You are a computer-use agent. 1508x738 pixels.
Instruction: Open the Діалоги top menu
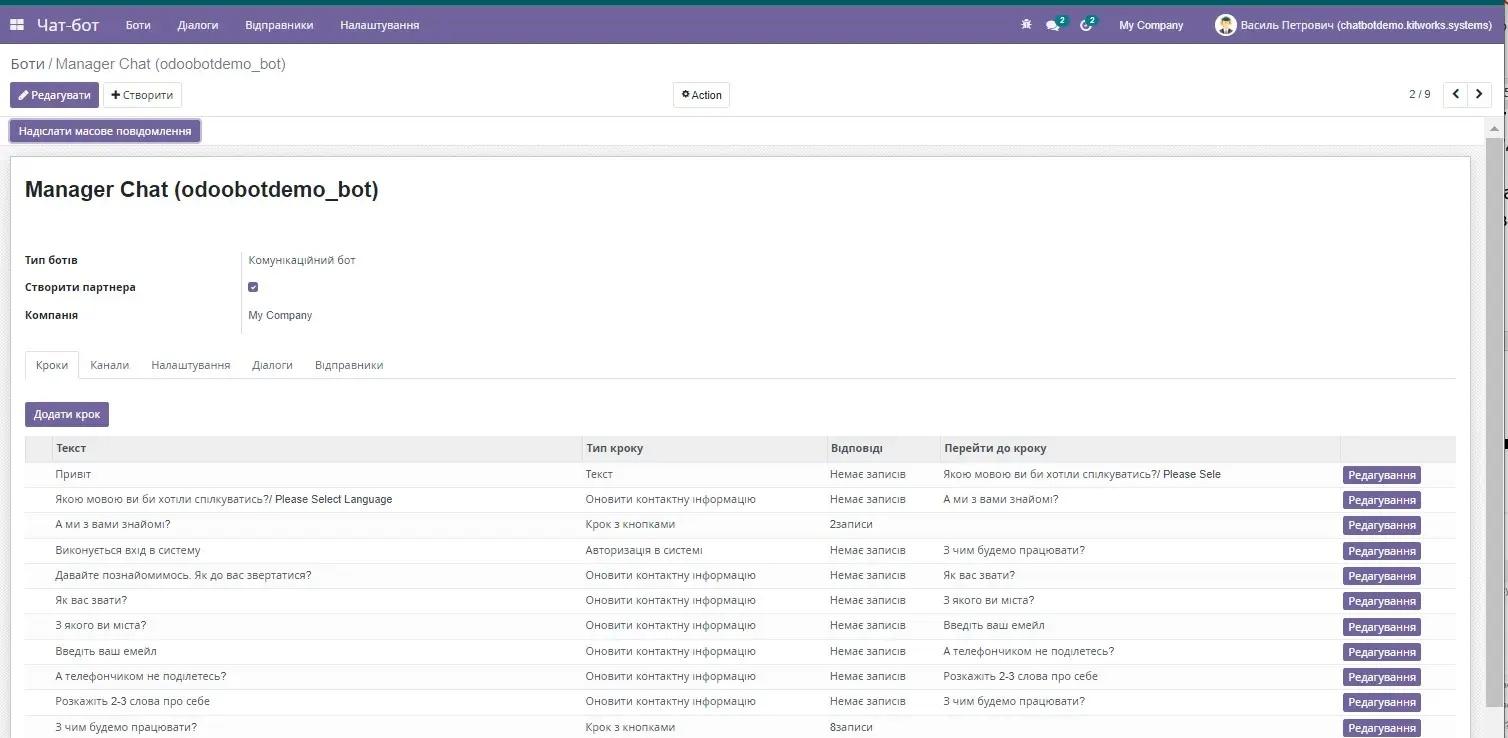click(x=197, y=25)
